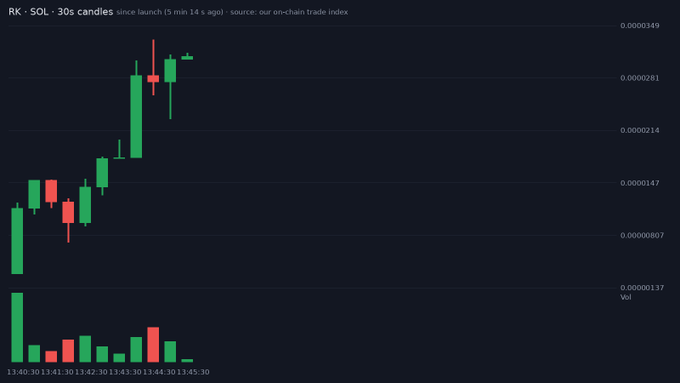
Task: Select the first red candle body
Action: [51, 191]
